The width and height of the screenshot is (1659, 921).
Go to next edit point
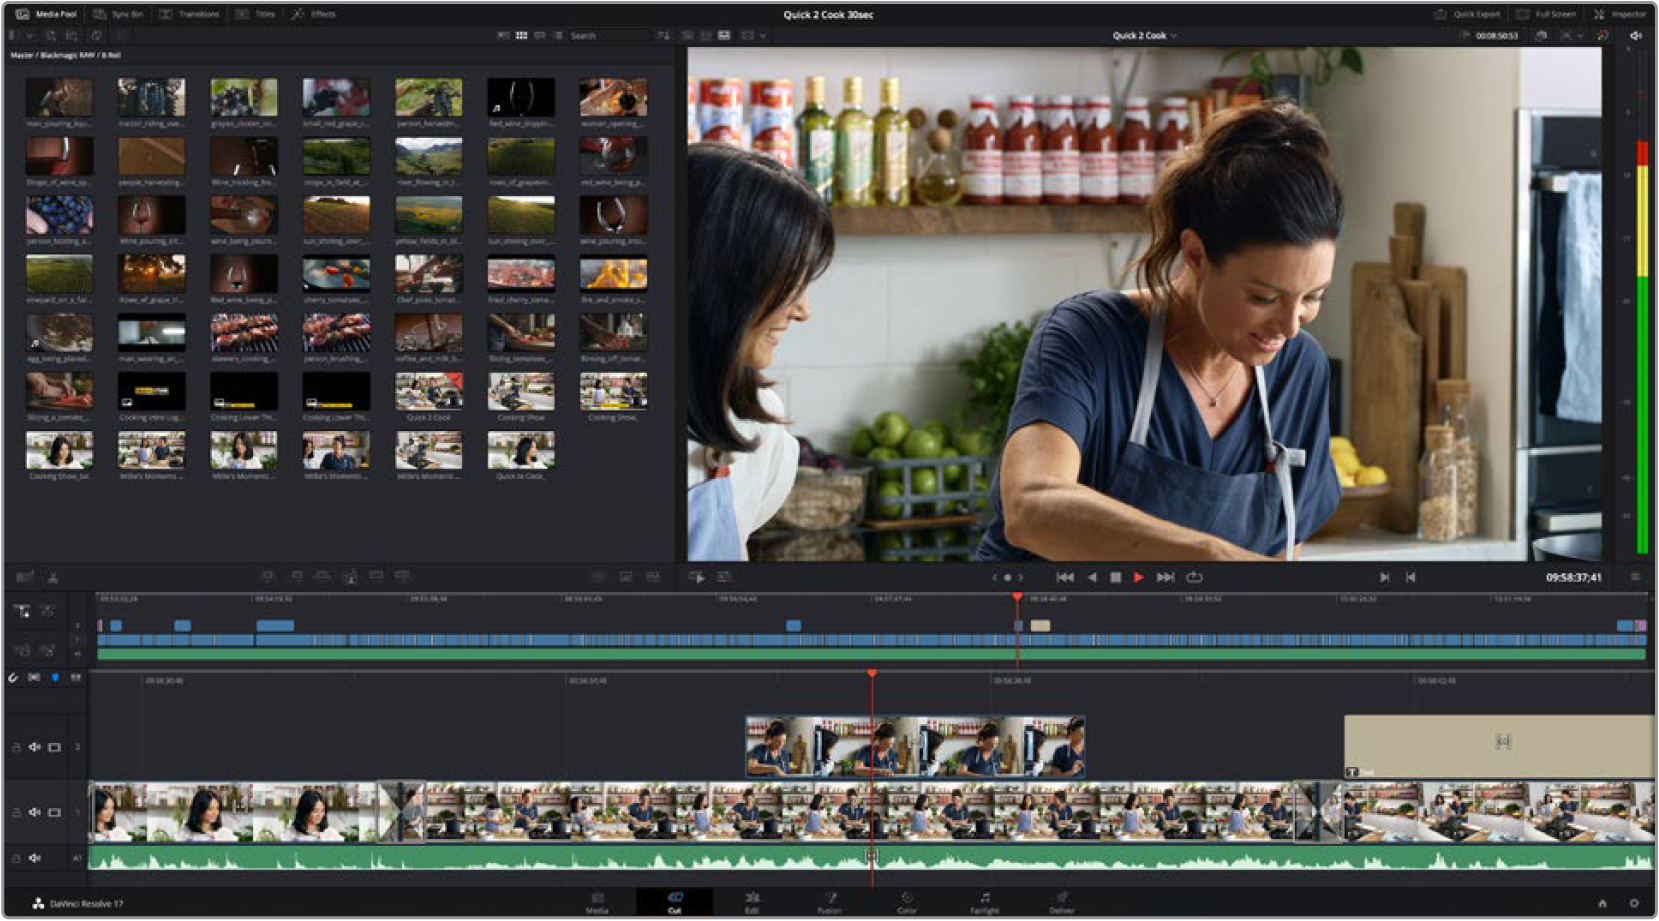pyautogui.click(x=1384, y=577)
